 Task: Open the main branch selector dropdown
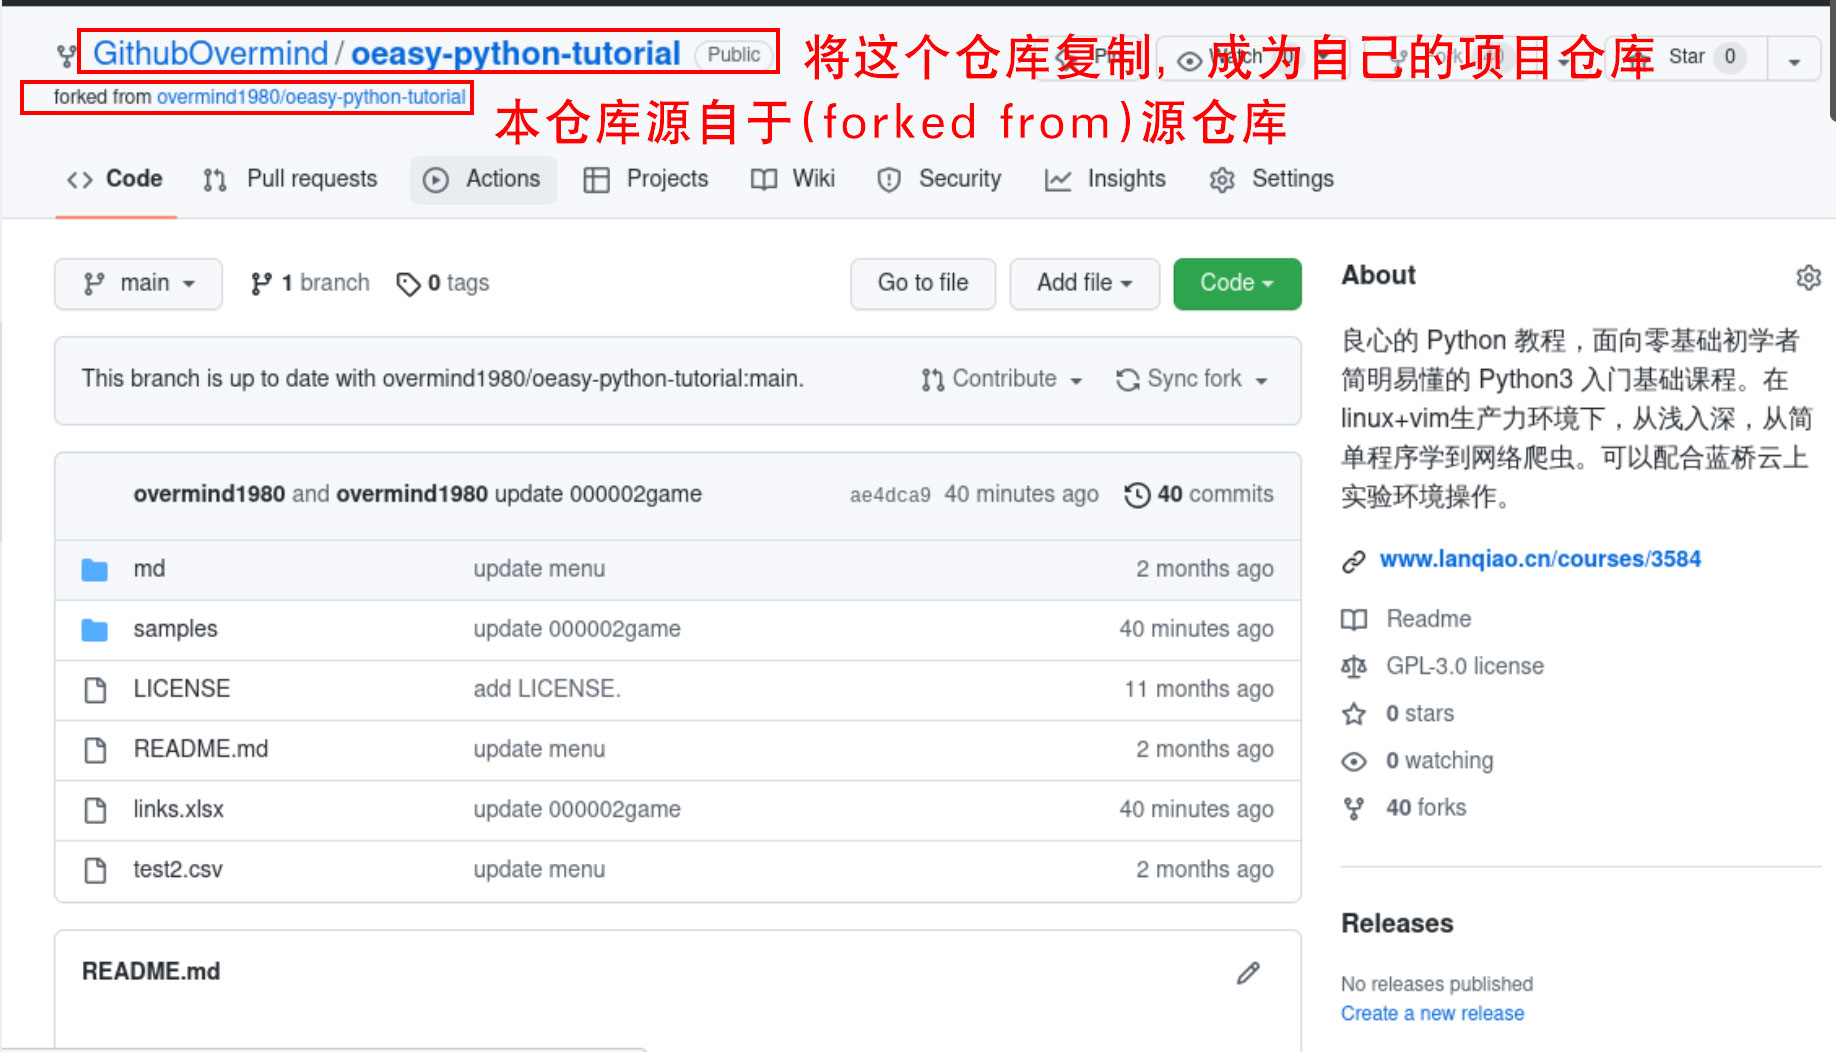(x=138, y=284)
